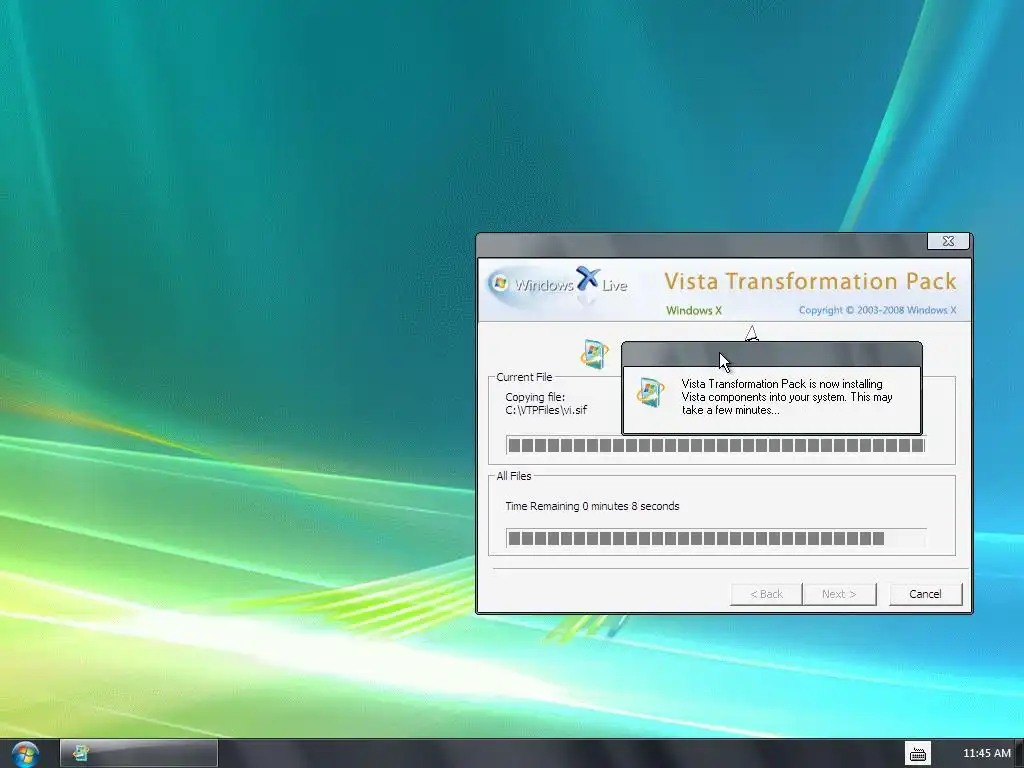Click the setup icon above Current File
Image resolution: width=1024 pixels, height=768 pixels.
pos(594,354)
